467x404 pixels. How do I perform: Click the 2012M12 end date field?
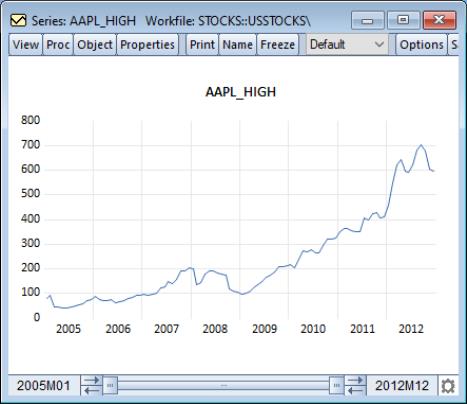click(402, 386)
